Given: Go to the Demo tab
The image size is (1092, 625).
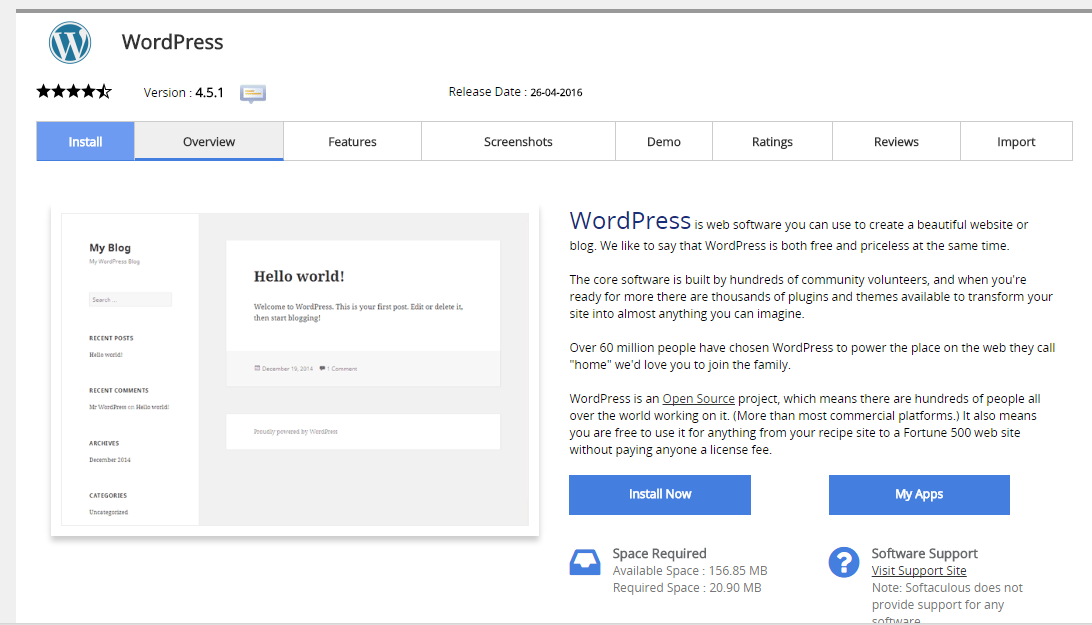Looking at the screenshot, I should click(x=664, y=141).
